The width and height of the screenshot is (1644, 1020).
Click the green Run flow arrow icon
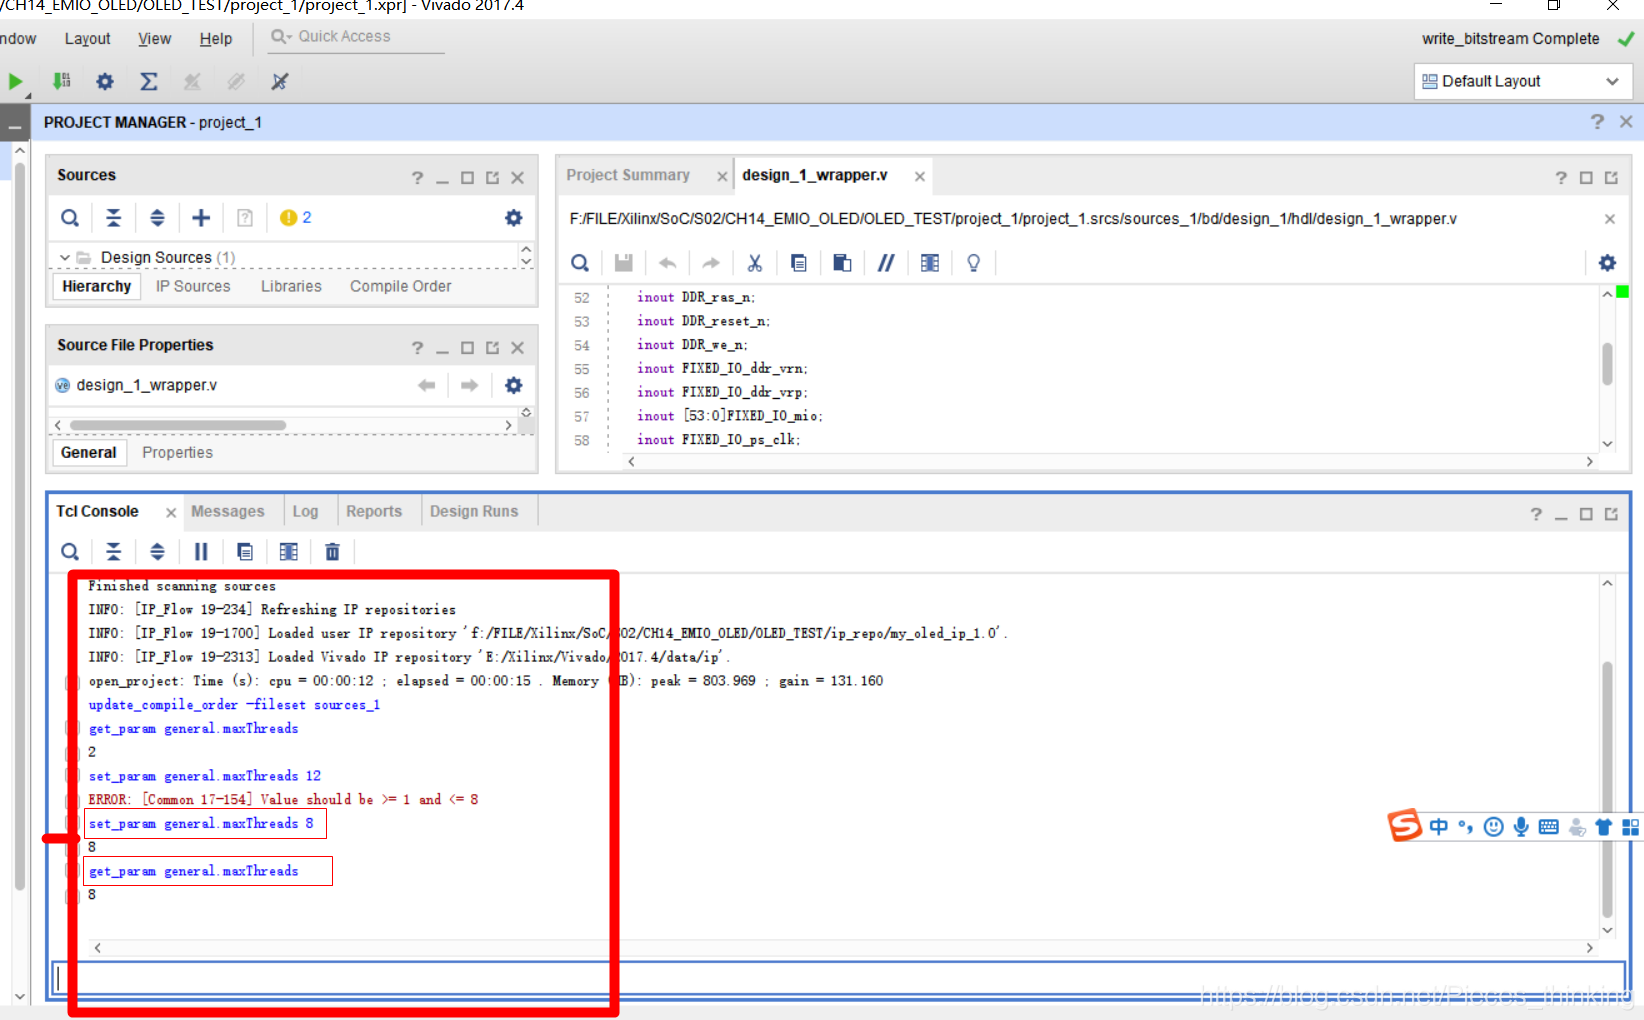coord(15,82)
